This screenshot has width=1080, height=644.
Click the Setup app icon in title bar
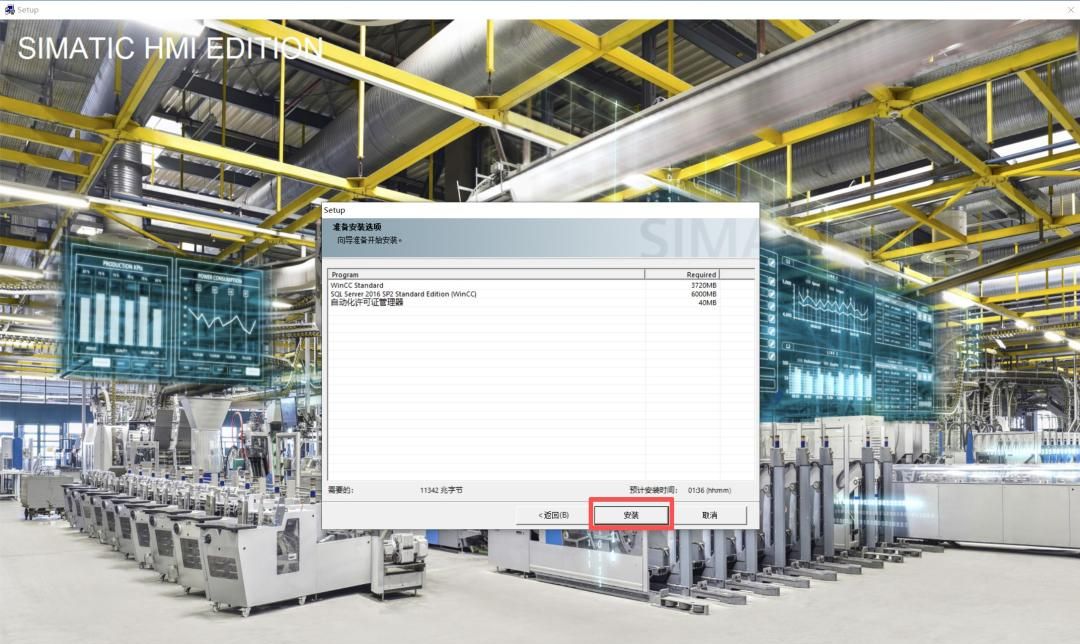pyautogui.click(x=9, y=9)
